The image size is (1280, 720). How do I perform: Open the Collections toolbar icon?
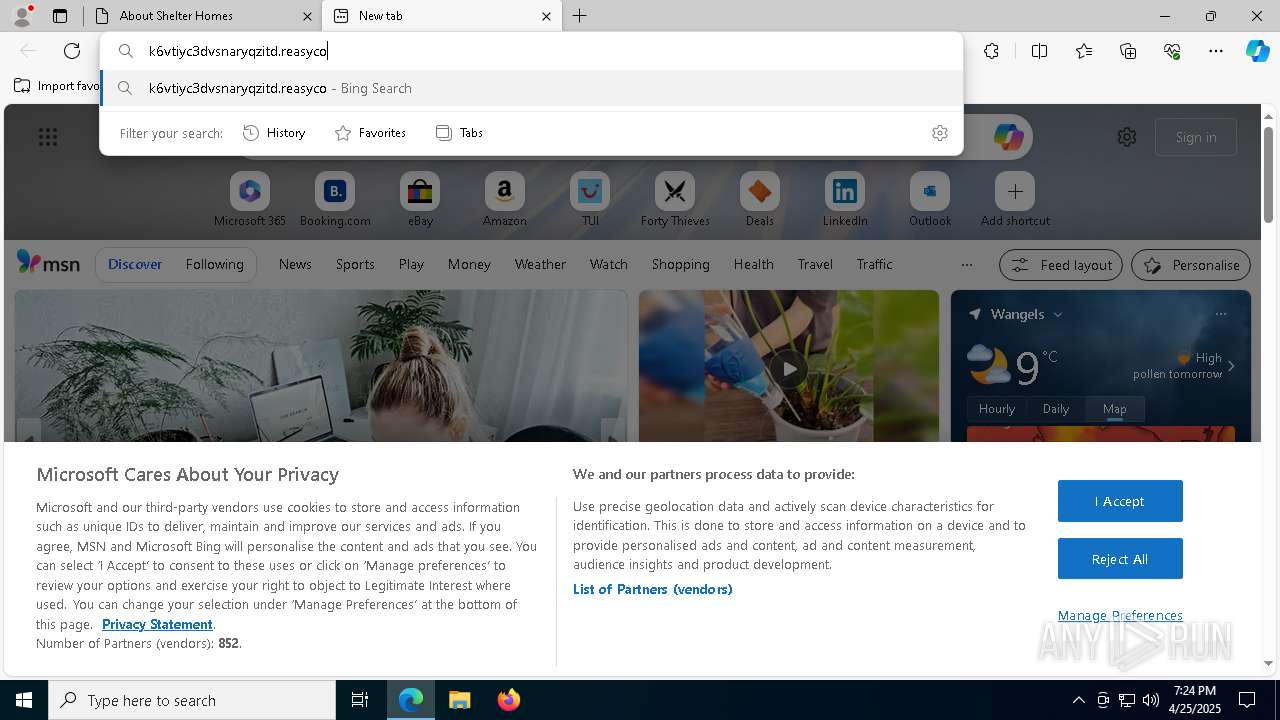click(1128, 51)
